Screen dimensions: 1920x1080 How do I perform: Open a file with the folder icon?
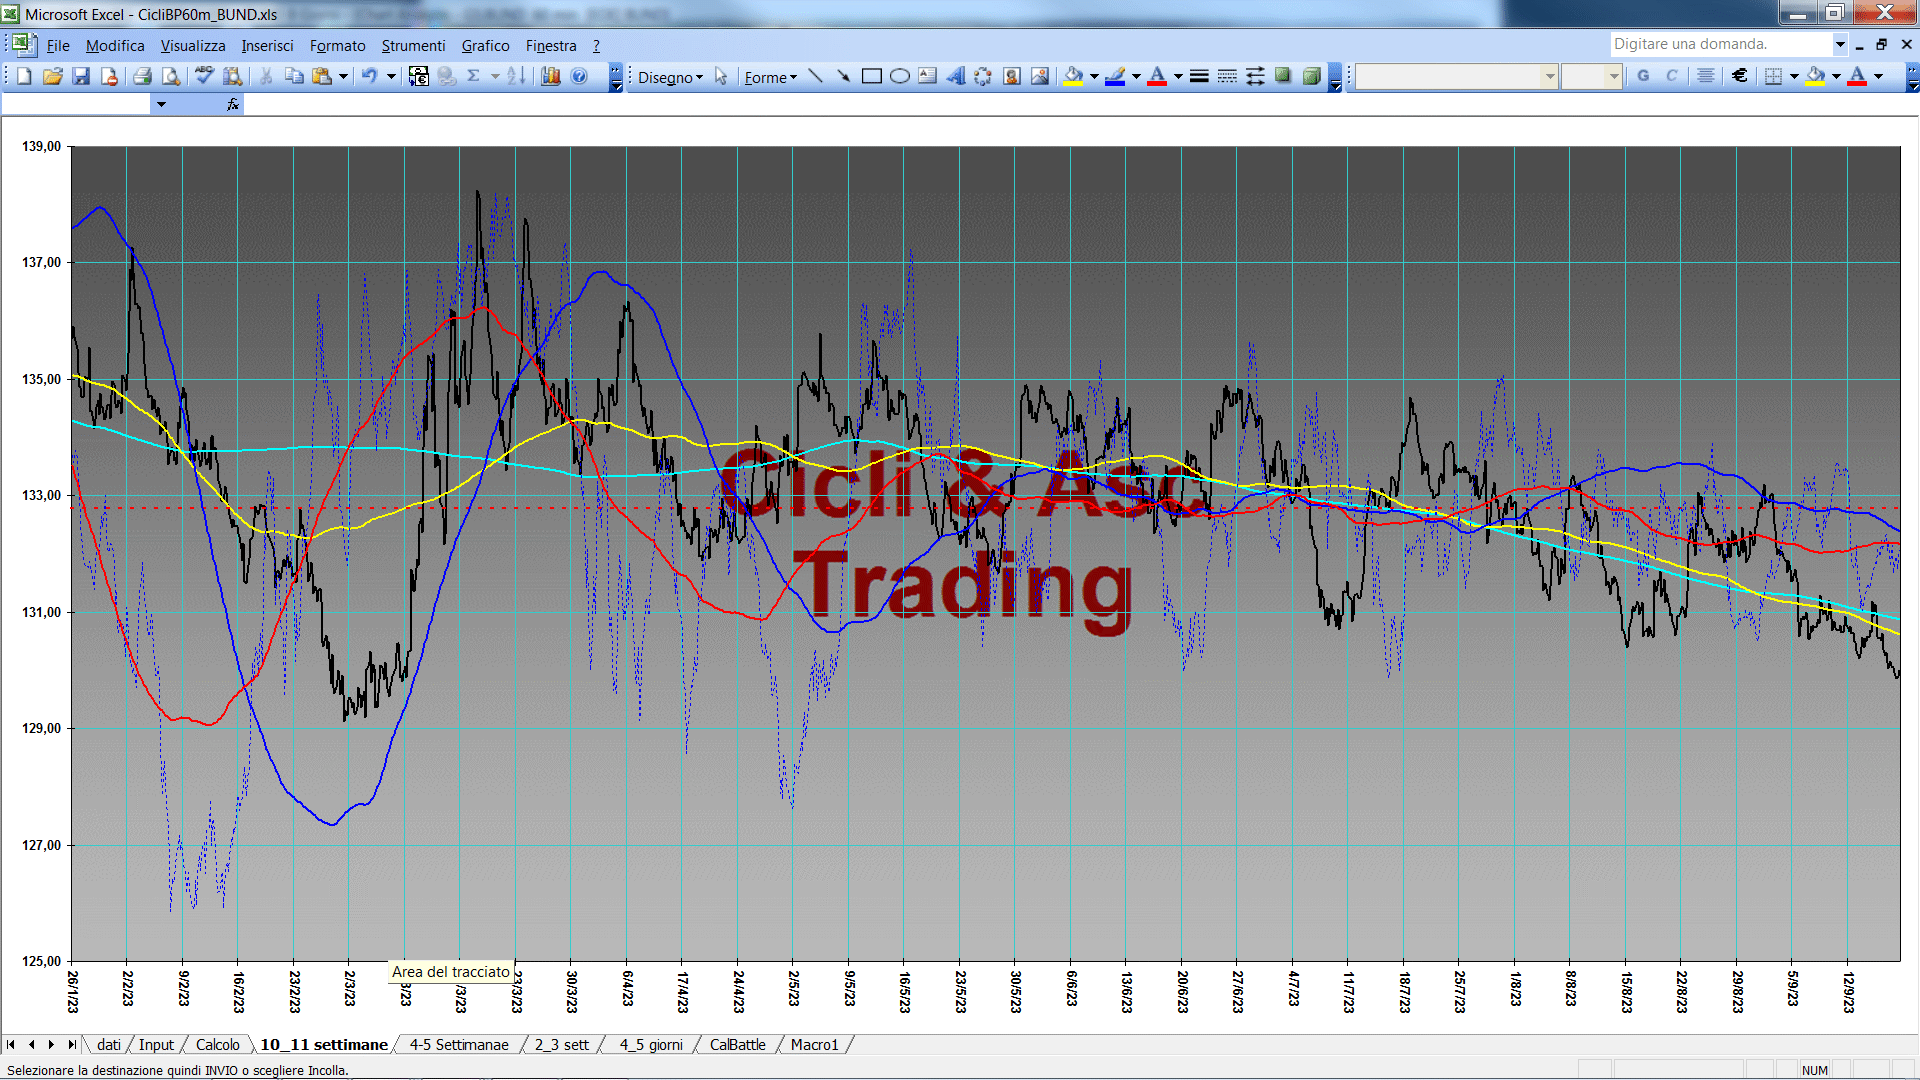pos(52,76)
